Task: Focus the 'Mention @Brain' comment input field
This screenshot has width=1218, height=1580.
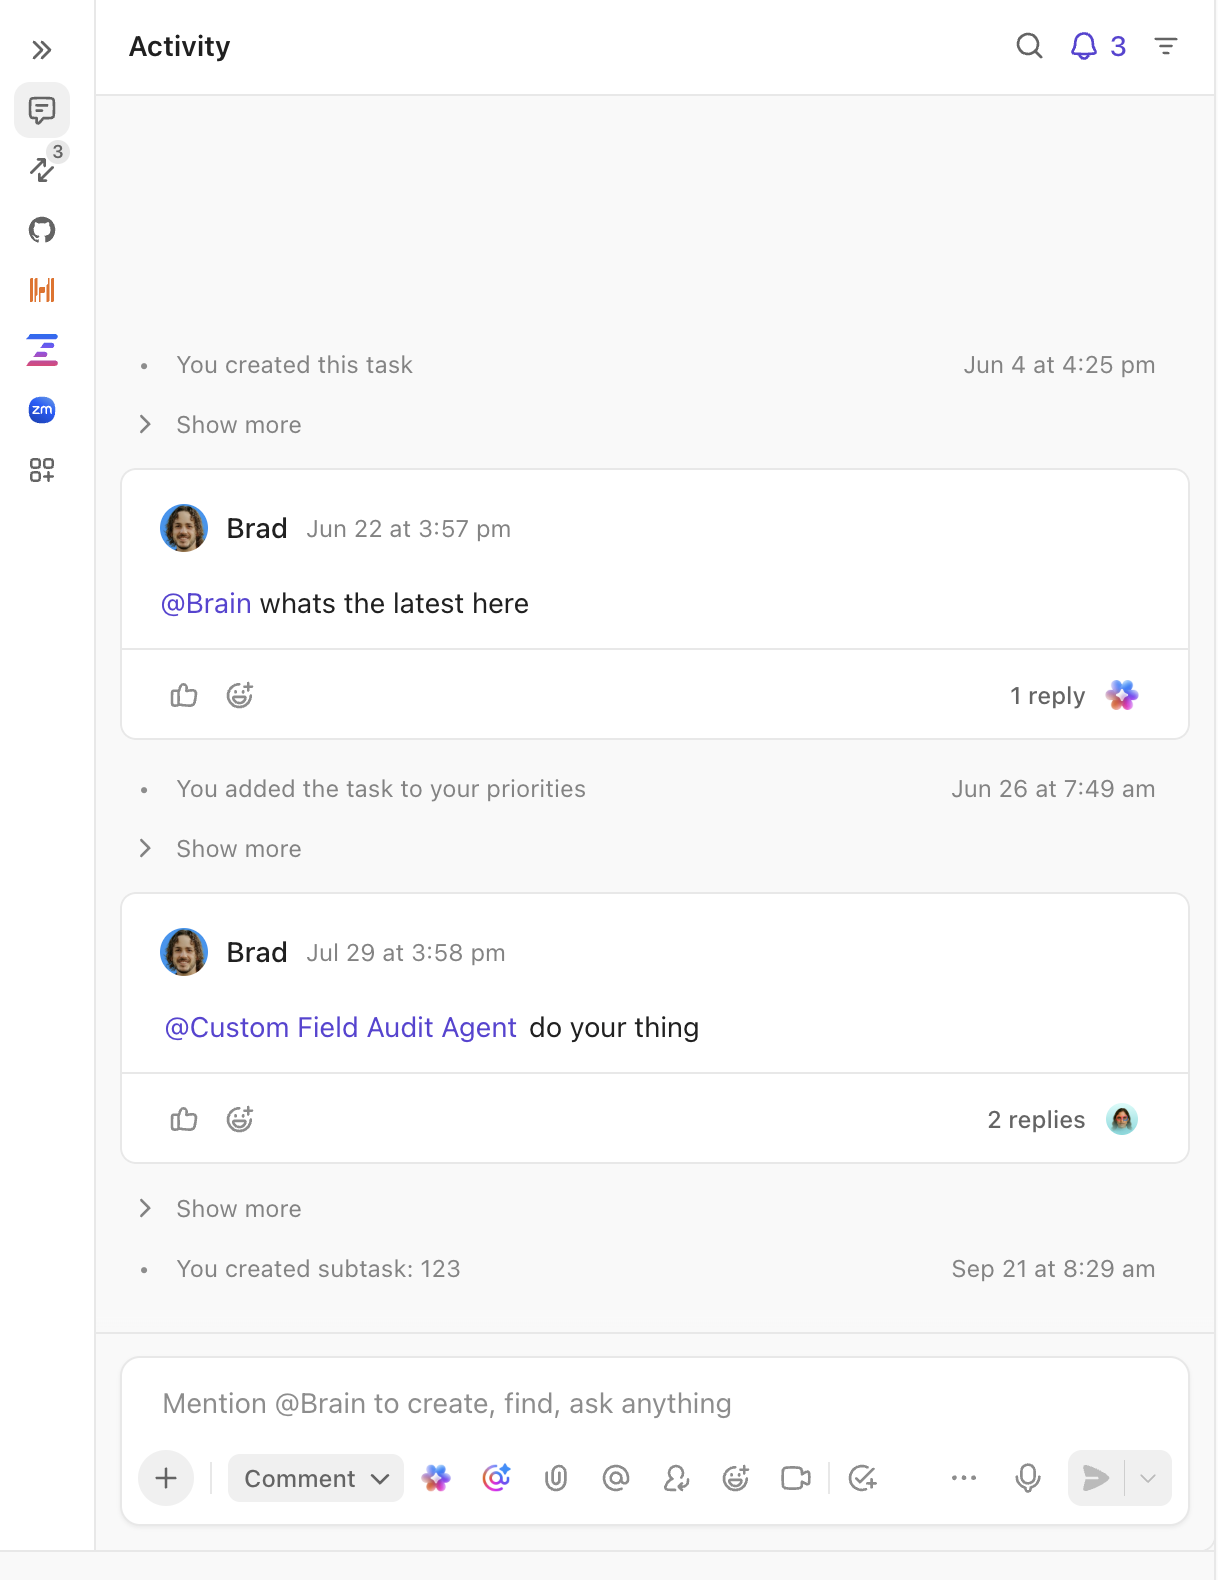Action: (655, 1404)
